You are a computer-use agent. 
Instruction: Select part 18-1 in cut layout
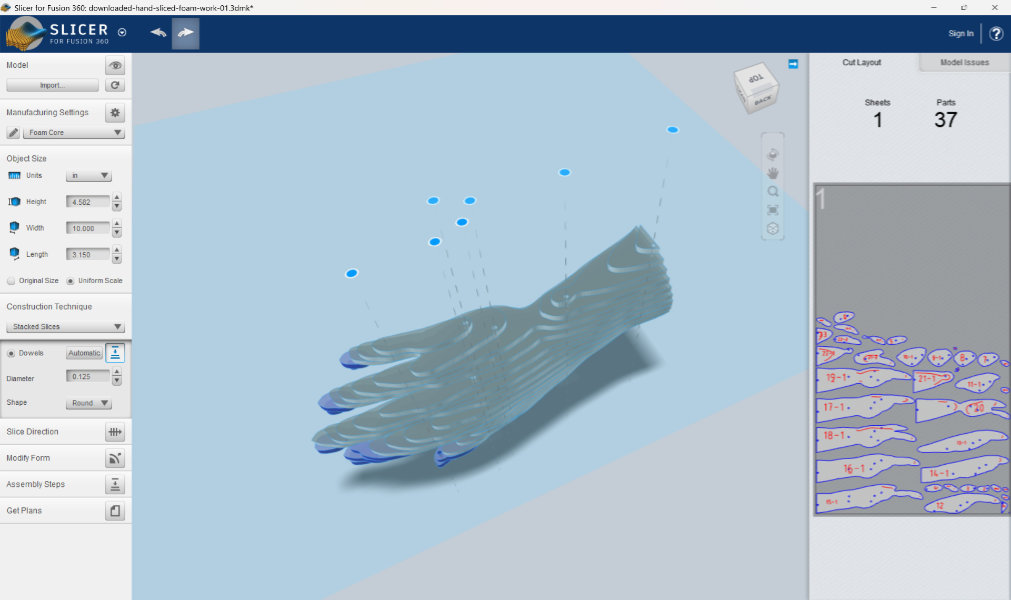[865, 436]
